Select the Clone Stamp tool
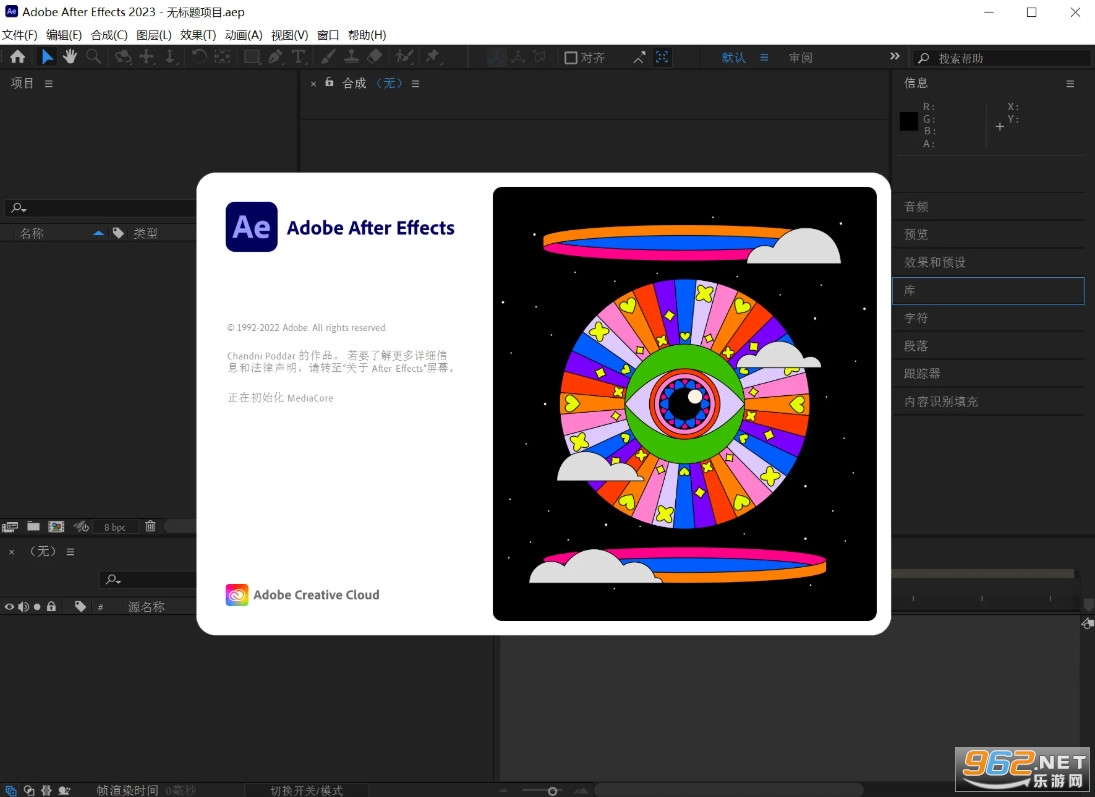The height and width of the screenshot is (797, 1095). [351, 57]
